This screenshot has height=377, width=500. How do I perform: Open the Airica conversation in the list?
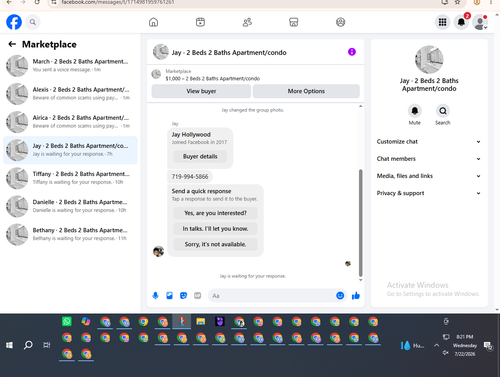coord(70,122)
